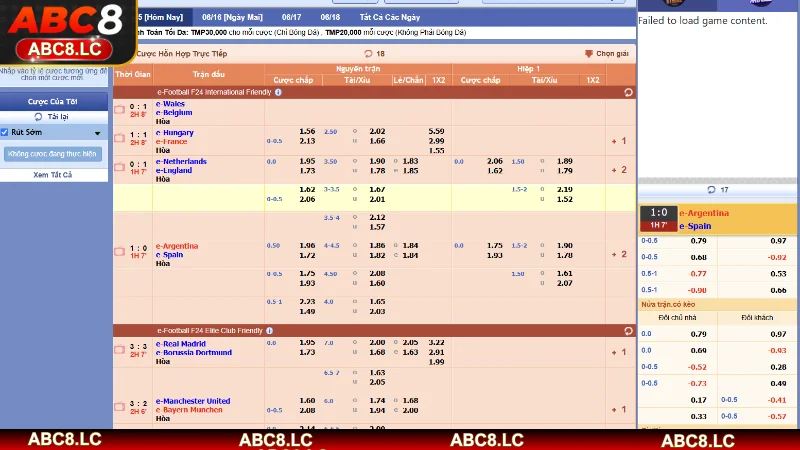Viewport: 800px width, 450px height.
Task: Select the 06/17 date tab
Action: [291, 17]
